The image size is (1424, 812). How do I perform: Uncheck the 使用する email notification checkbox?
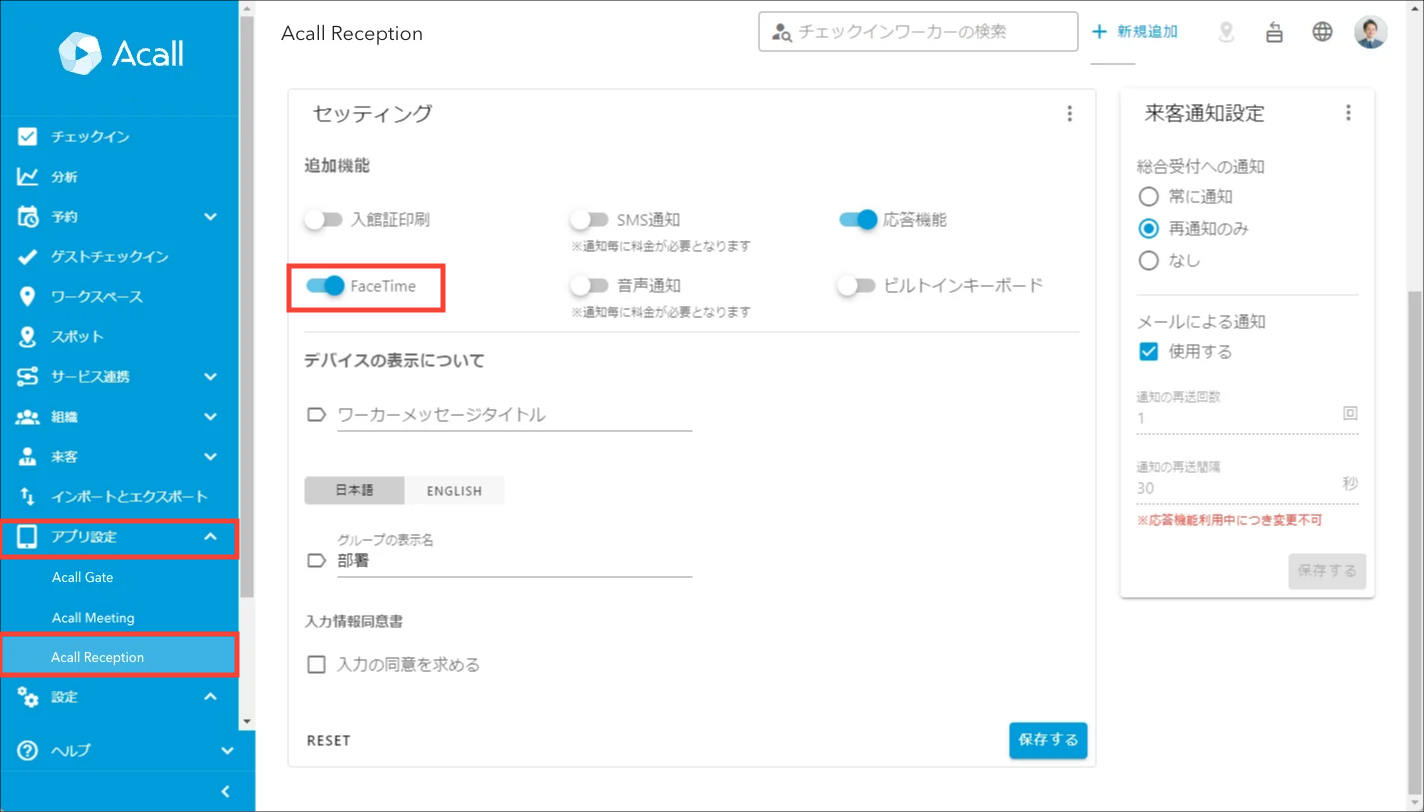click(x=1149, y=352)
